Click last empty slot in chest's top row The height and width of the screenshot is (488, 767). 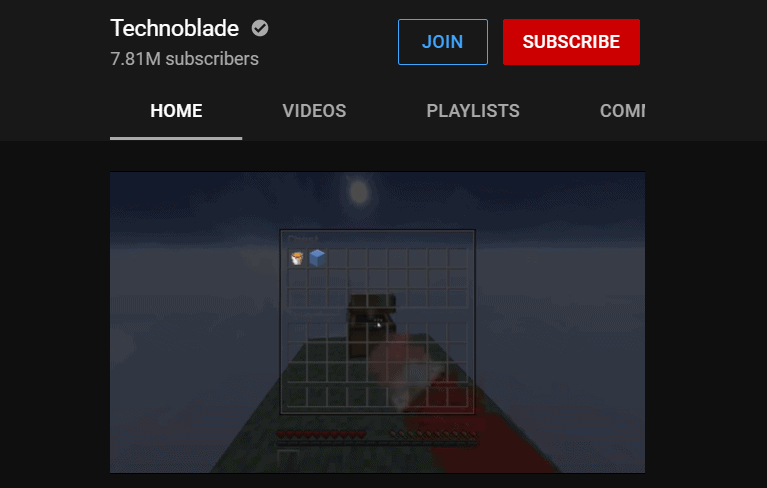458,258
